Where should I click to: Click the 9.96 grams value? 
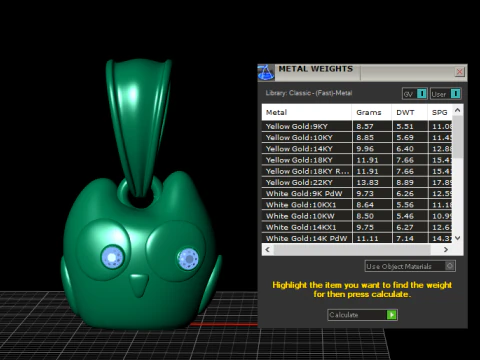[365, 149]
